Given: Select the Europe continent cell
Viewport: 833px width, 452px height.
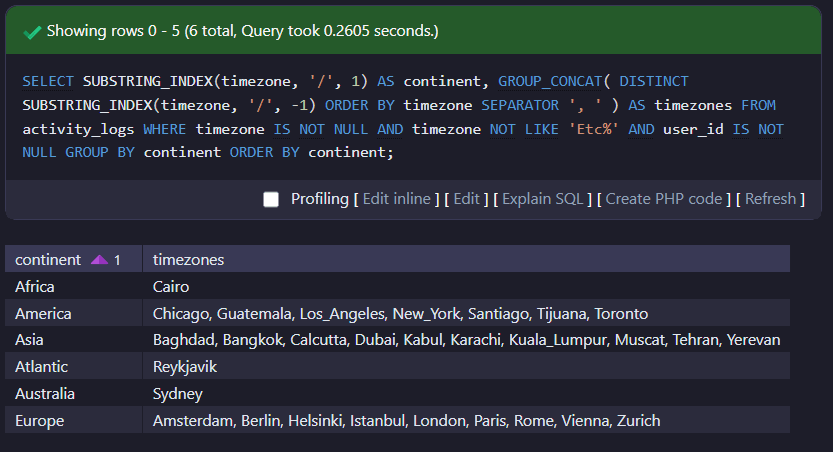Looking at the screenshot, I should [x=74, y=421].
